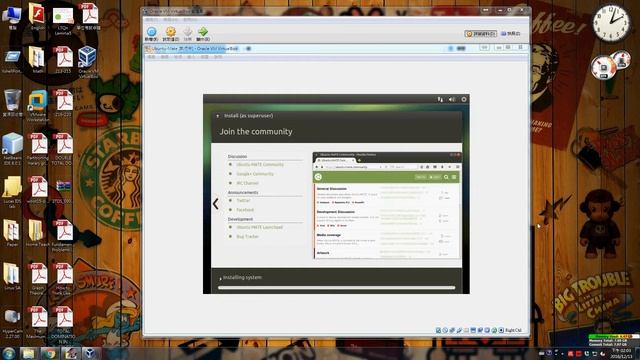Expand the Installing system details triangle
The height and width of the screenshot is (360, 640).
click(220, 278)
